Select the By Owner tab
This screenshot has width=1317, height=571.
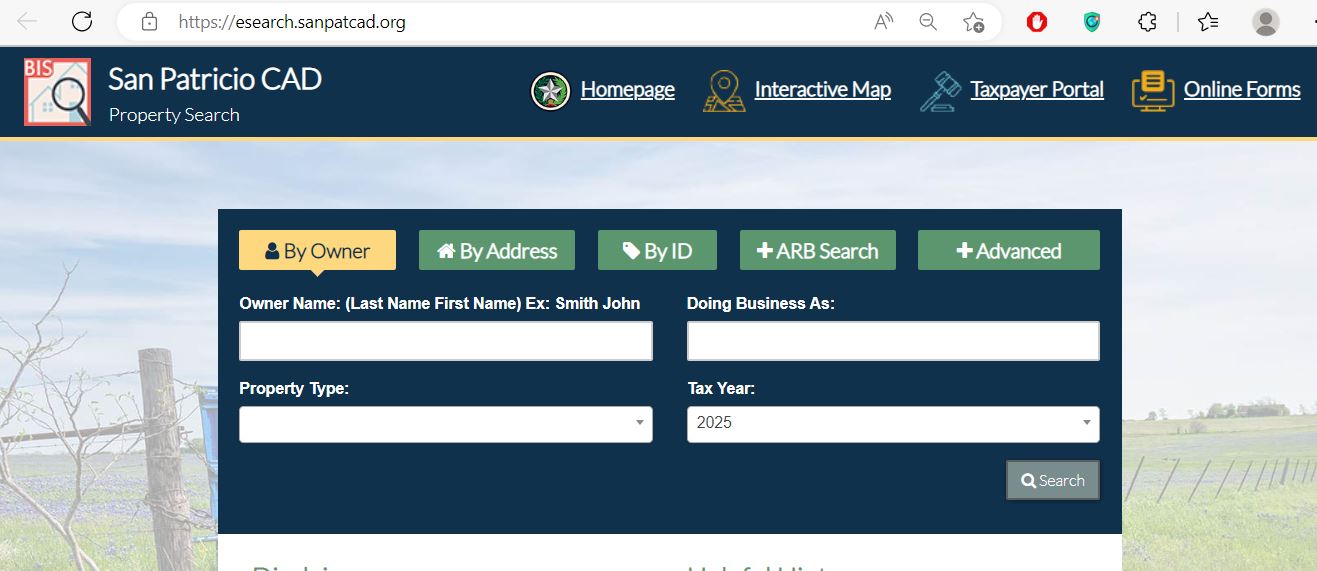click(317, 250)
